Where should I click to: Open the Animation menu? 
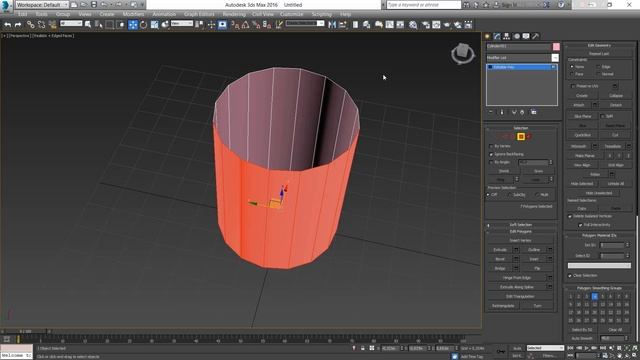click(164, 14)
